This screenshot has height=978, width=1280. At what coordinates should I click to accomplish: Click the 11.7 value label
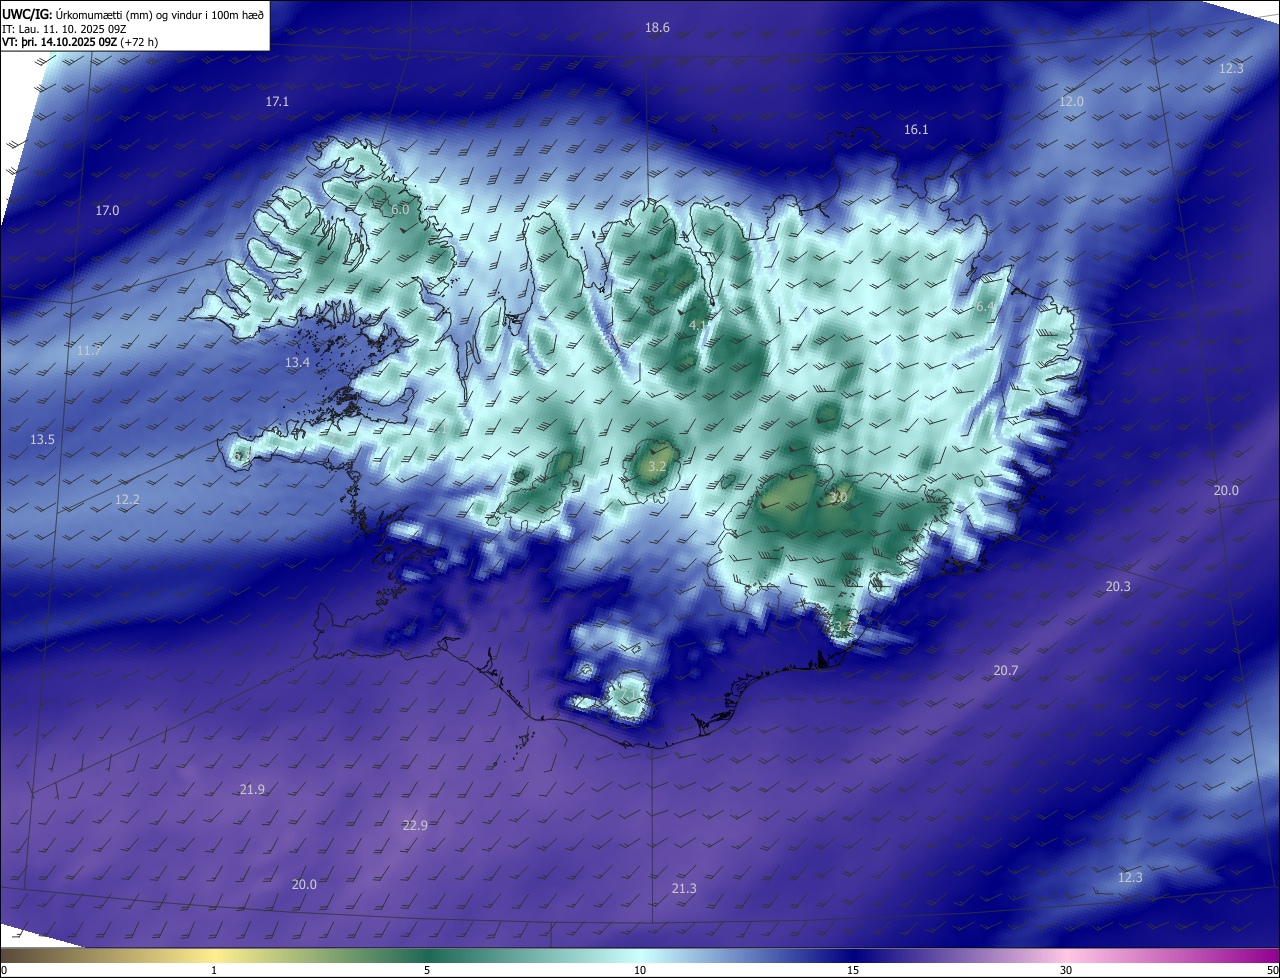88,351
